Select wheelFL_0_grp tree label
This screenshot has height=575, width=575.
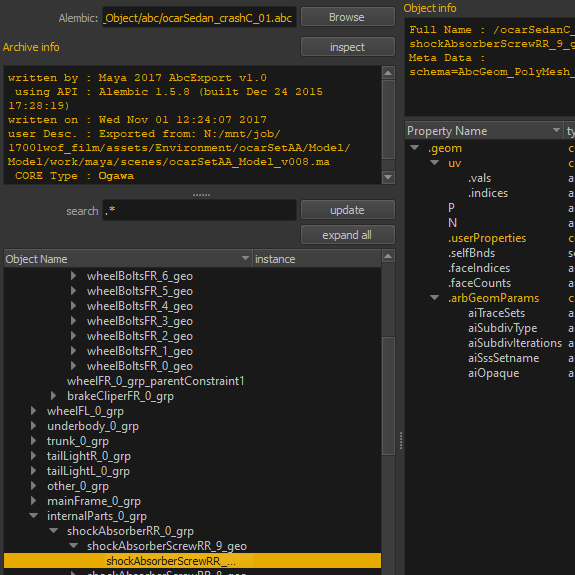coord(85,411)
